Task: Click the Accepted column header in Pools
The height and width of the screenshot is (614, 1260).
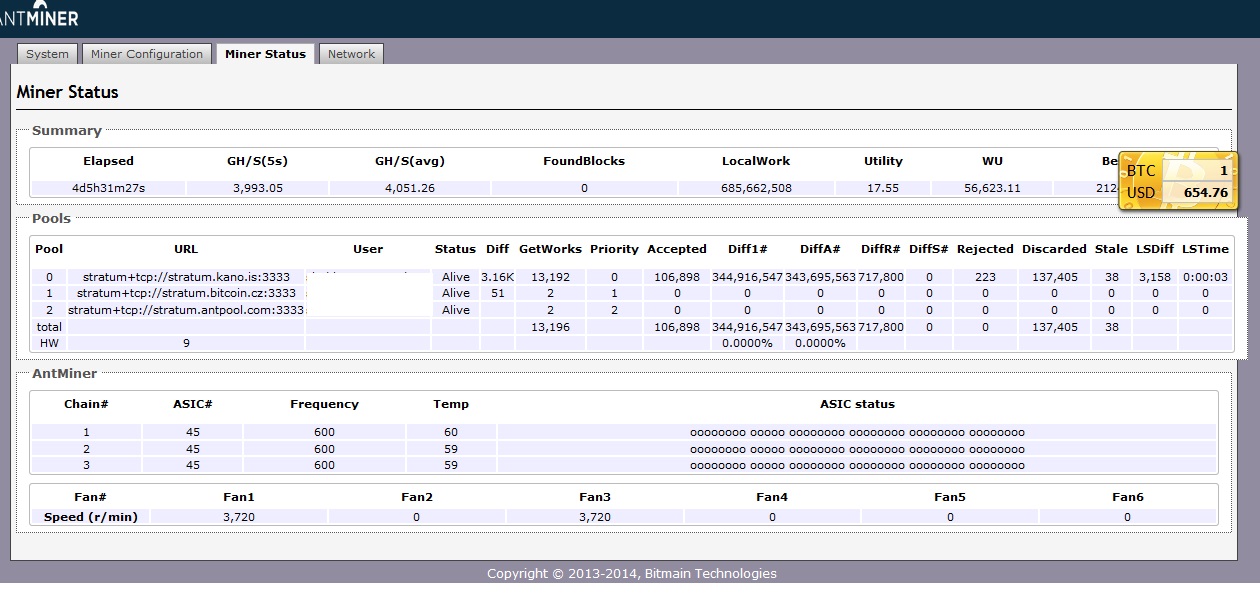Action: click(x=676, y=249)
